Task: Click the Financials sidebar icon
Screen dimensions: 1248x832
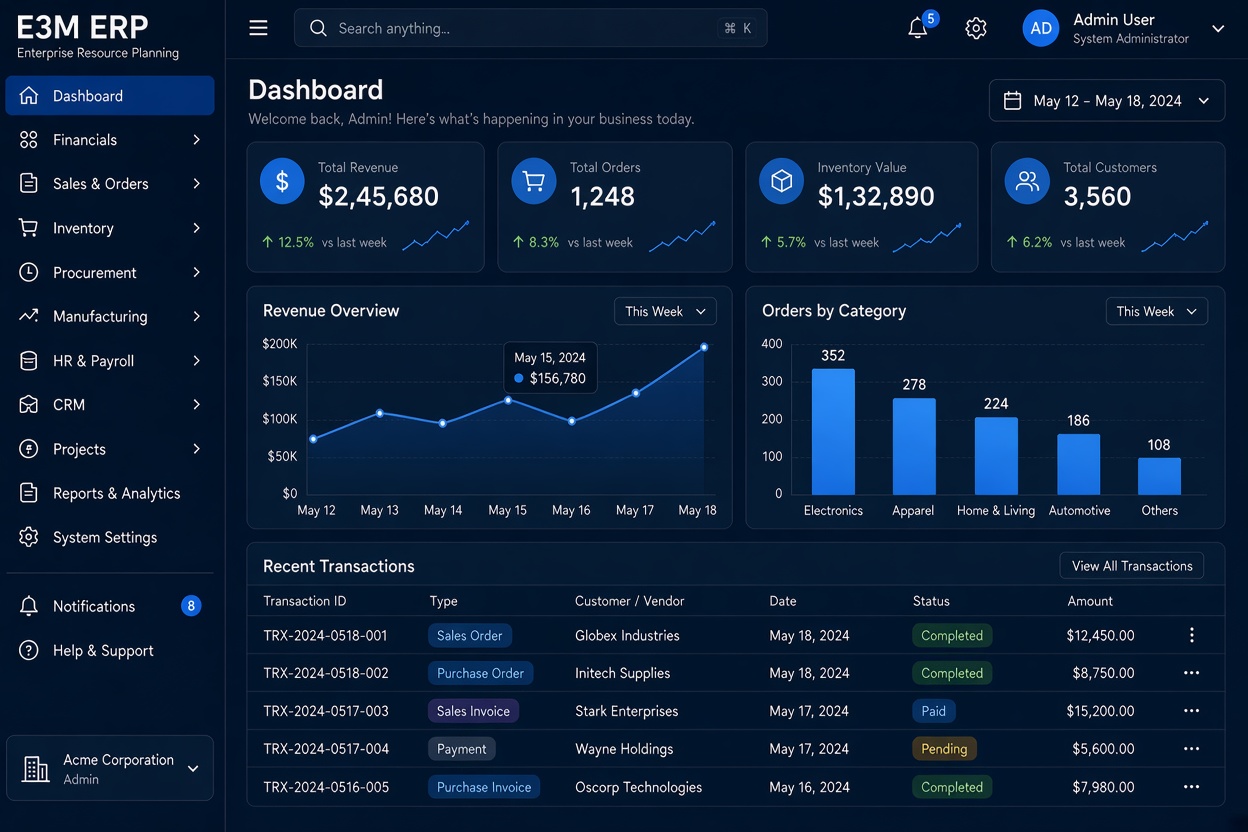Action: click(29, 140)
